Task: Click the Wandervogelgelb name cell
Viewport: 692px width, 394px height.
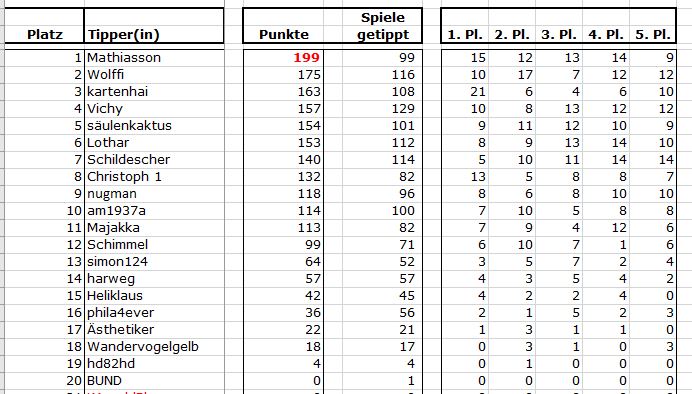Action: click(x=154, y=347)
